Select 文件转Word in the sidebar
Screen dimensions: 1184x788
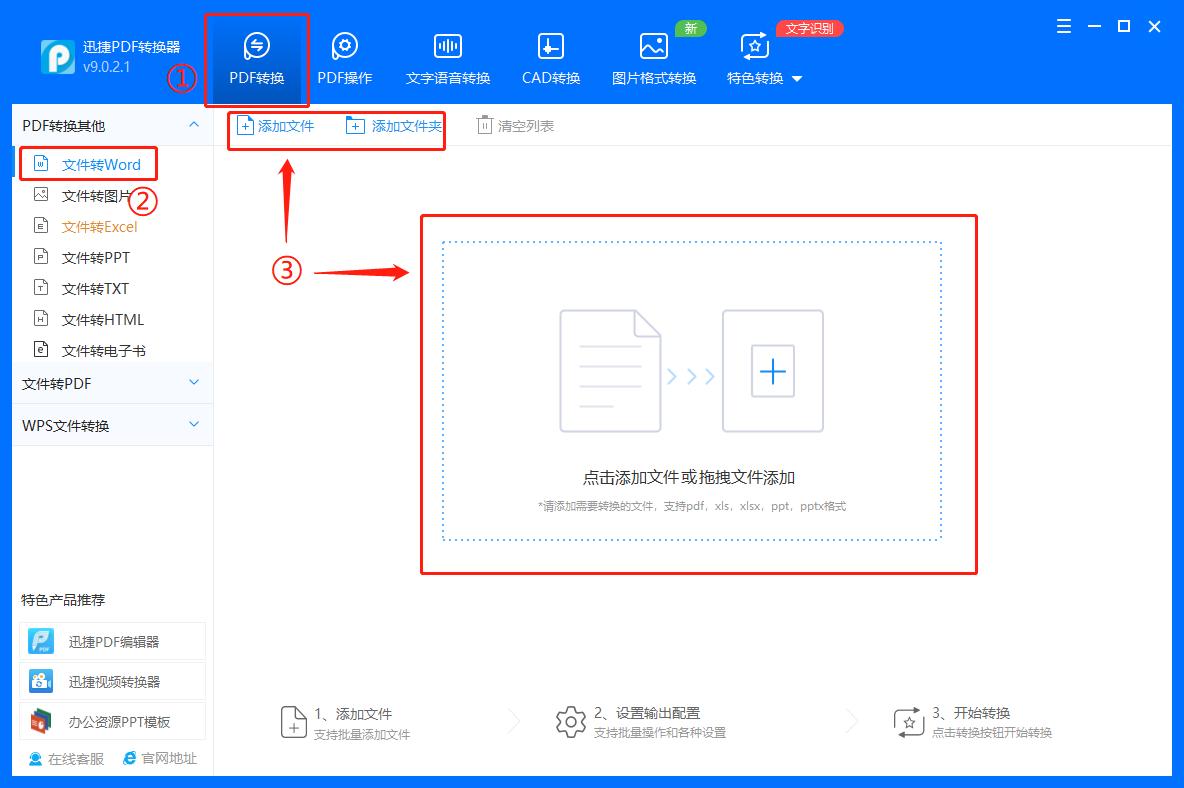coord(94,163)
